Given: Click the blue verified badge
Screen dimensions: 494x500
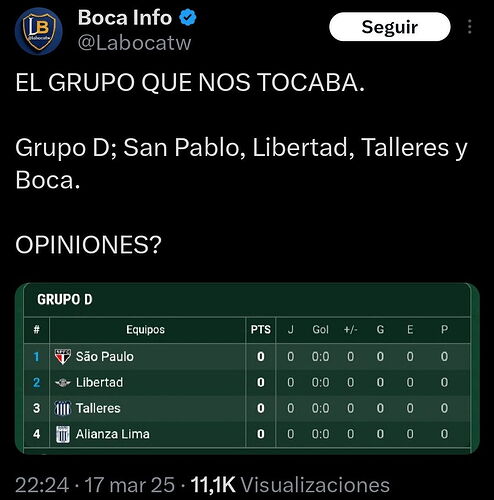Looking at the screenshot, I should (188, 17).
